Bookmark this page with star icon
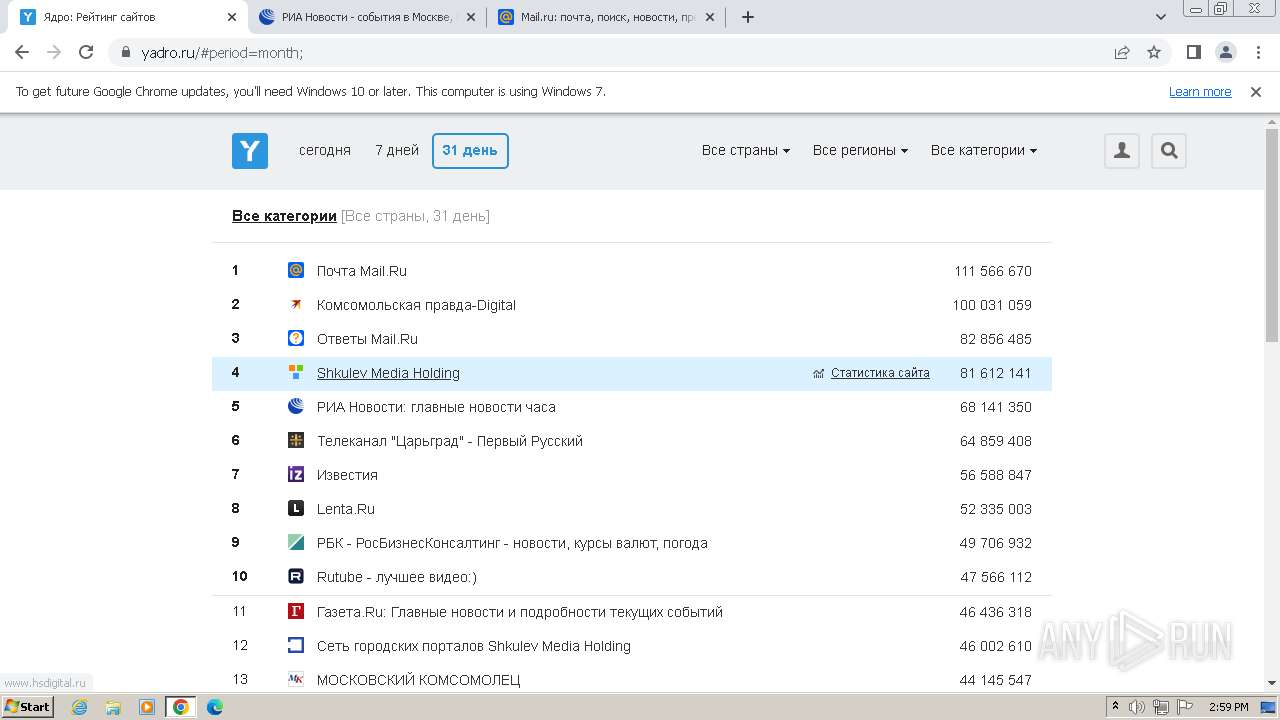This screenshot has height=720, width=1280. [x=1154, y=52]
